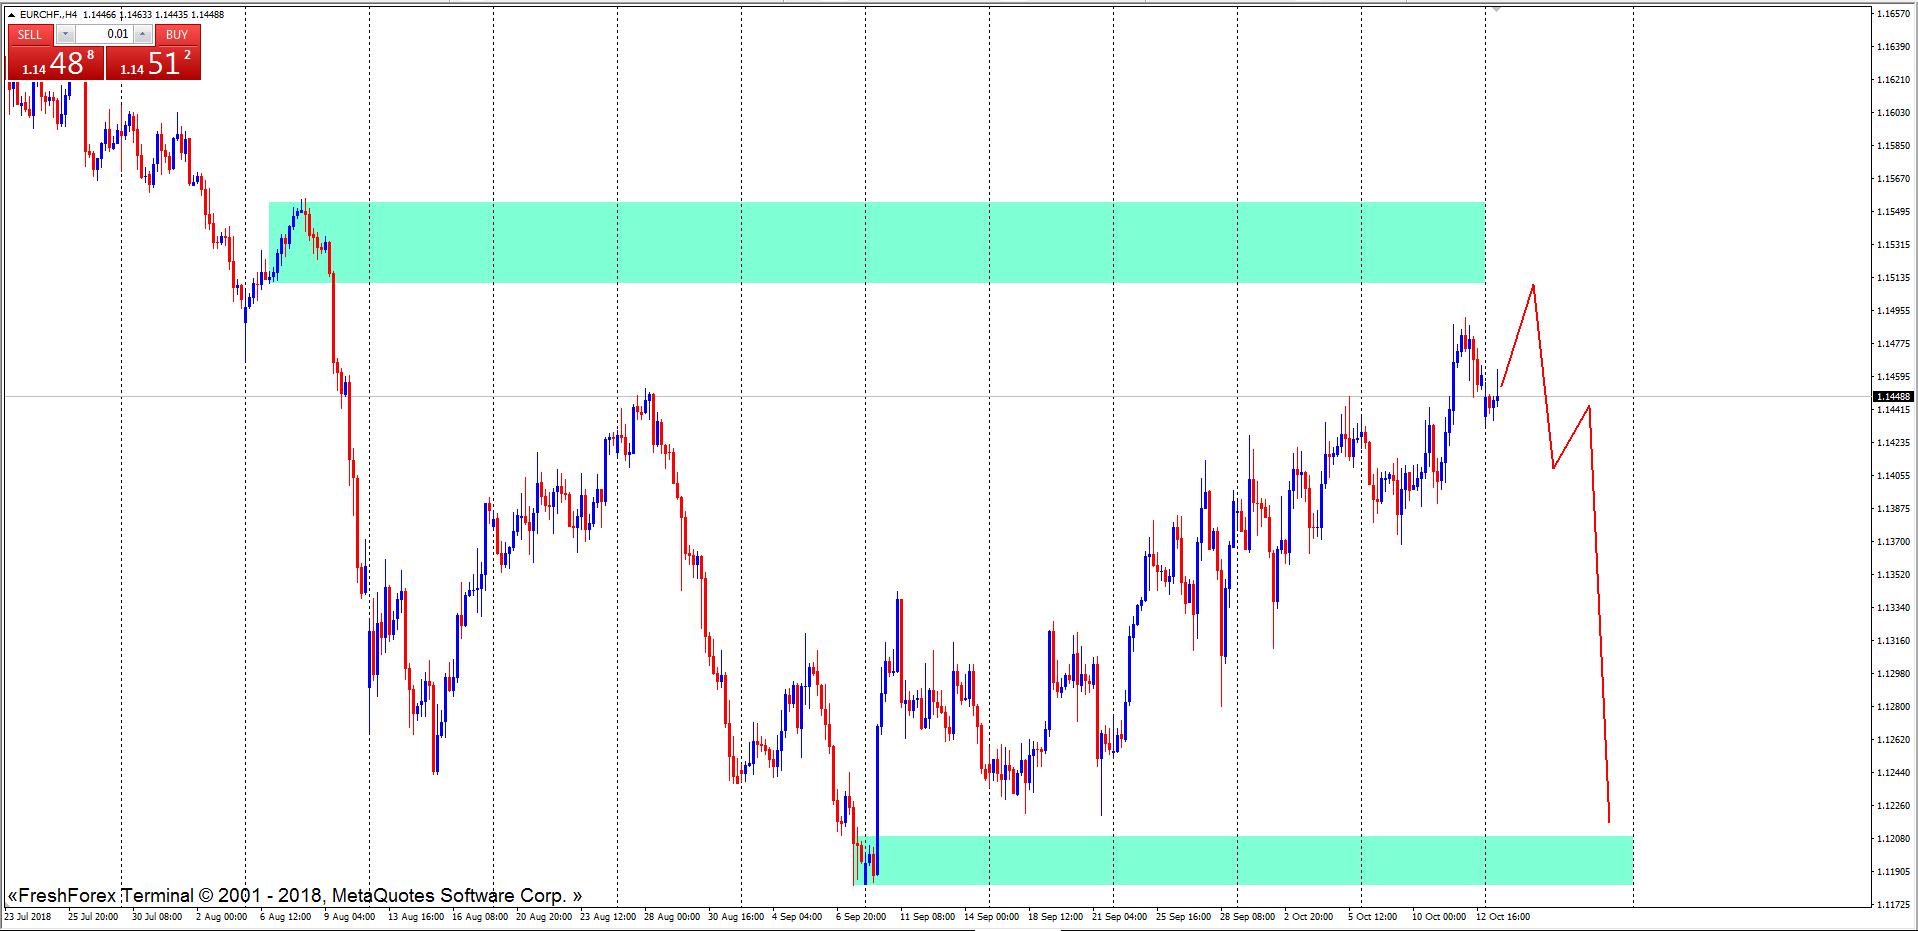The height and width of the screenshot is (931, 1918).
Task: Click the 1.15495 price scale label
Action: 1893,212
